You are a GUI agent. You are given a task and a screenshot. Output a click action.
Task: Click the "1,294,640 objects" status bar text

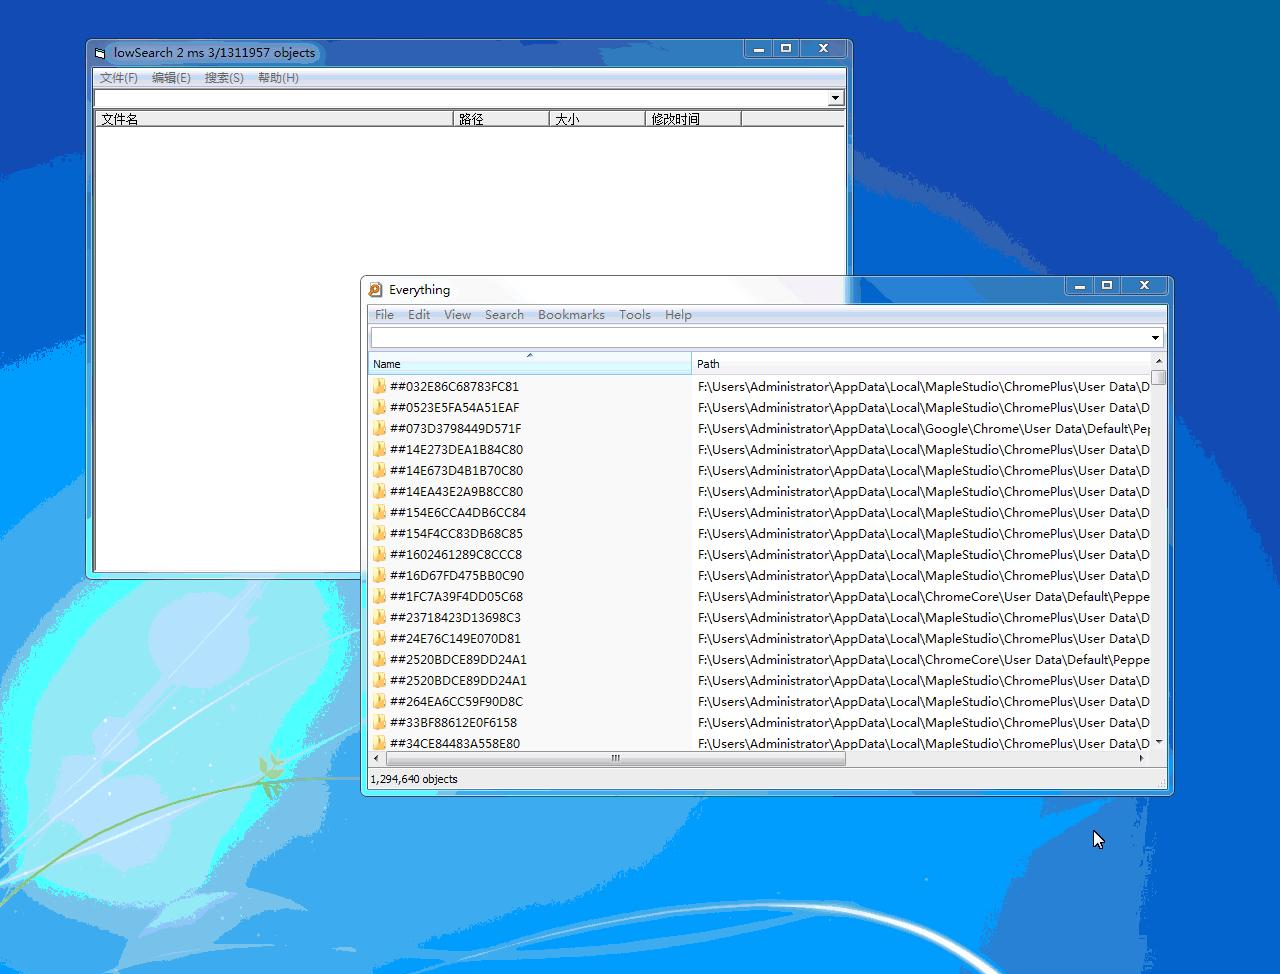[x=414, y=779]
